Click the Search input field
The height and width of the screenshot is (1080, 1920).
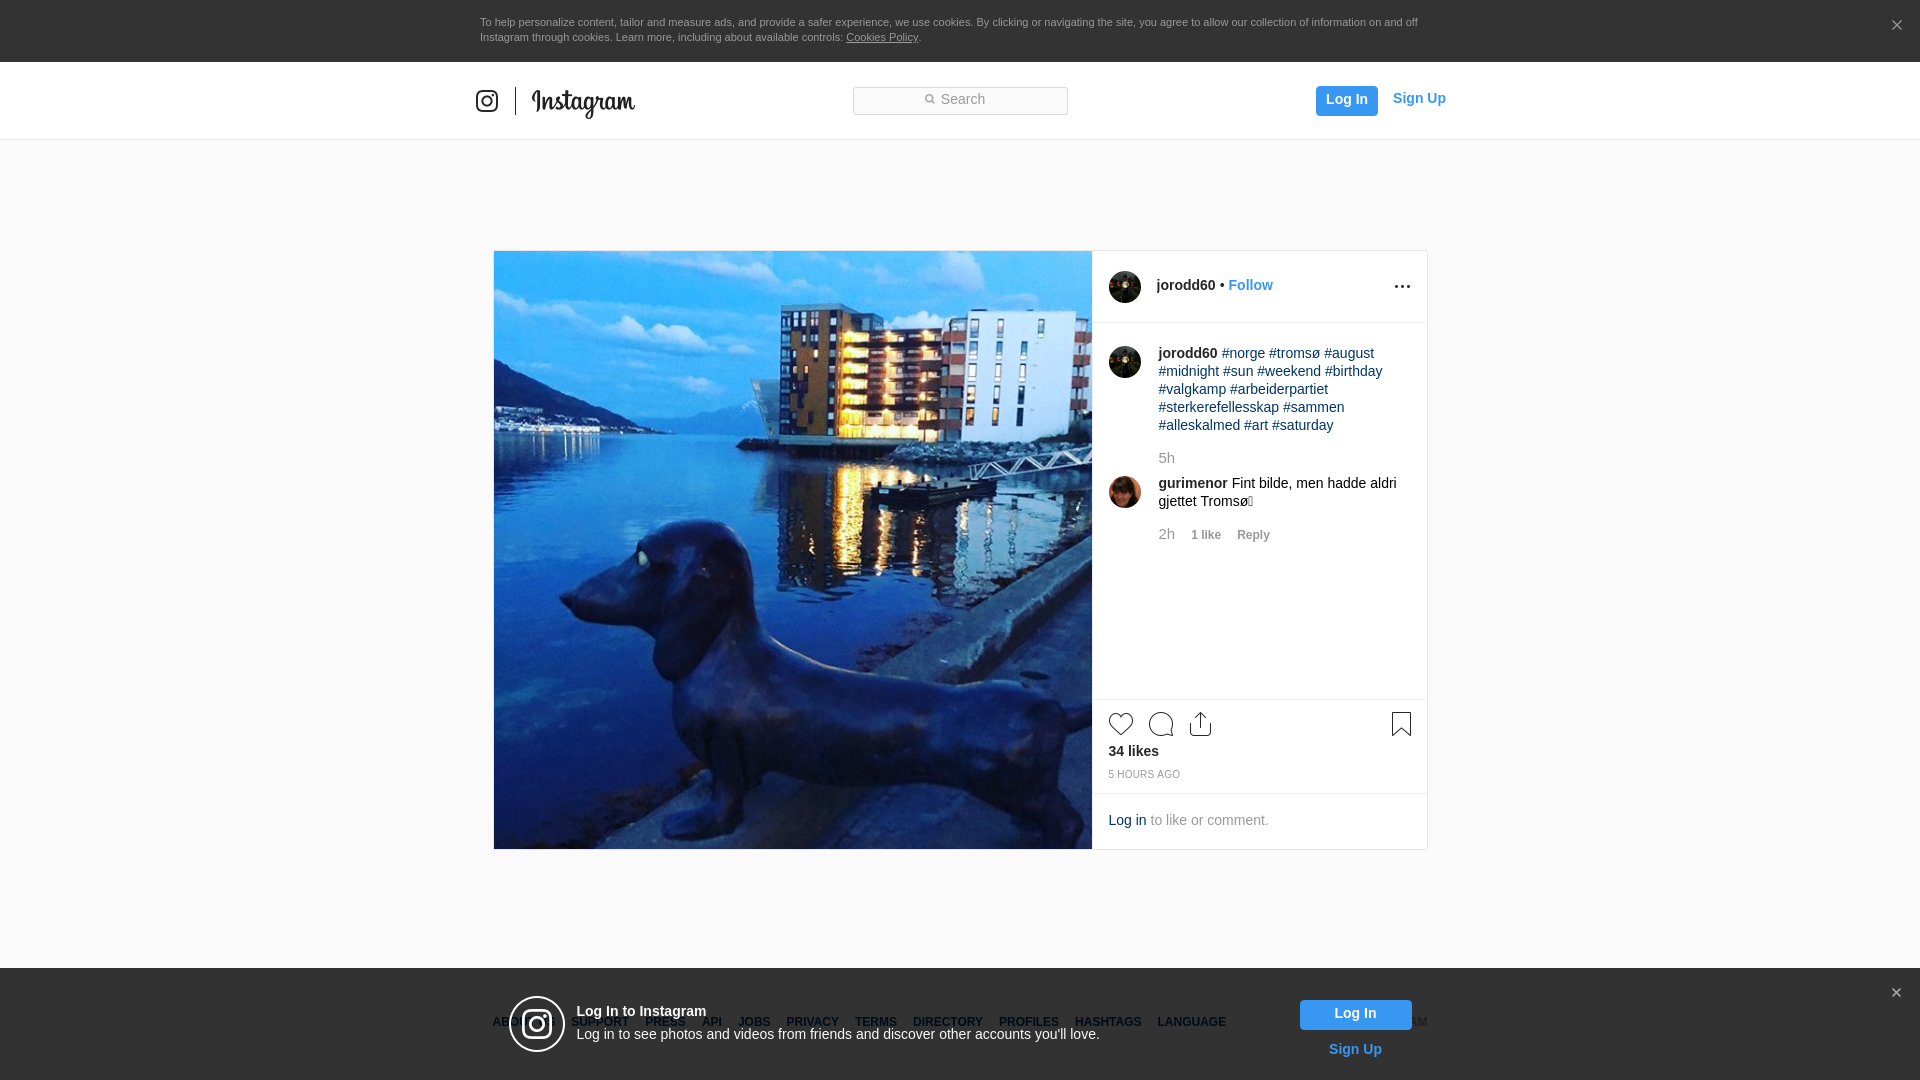click(960, 100)
